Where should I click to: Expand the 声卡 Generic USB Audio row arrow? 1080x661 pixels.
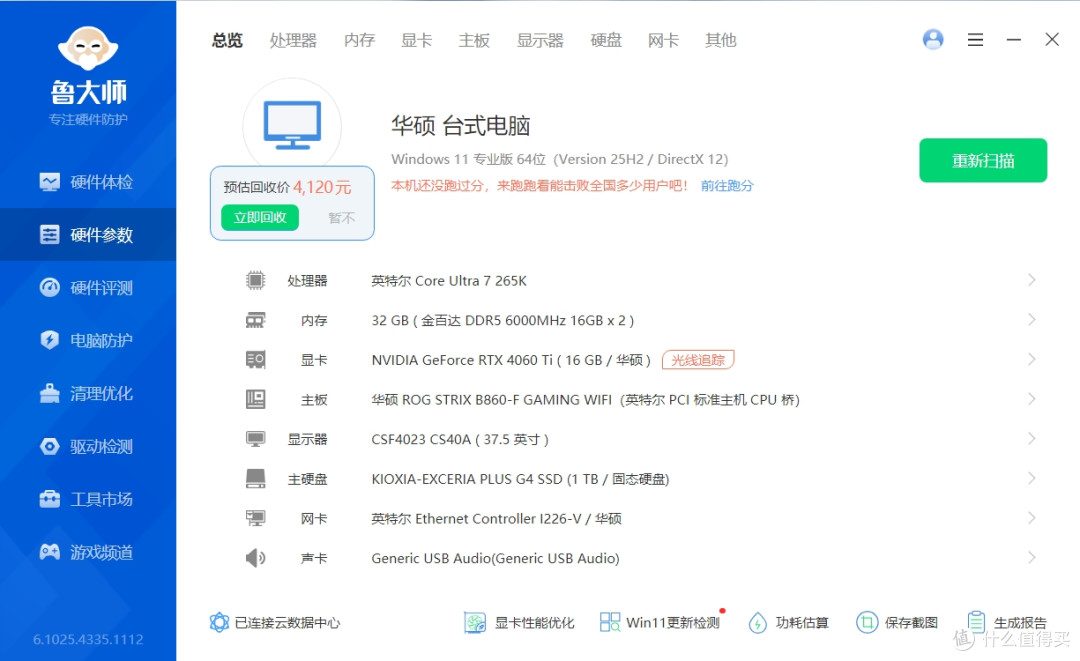coord(1031,558)
